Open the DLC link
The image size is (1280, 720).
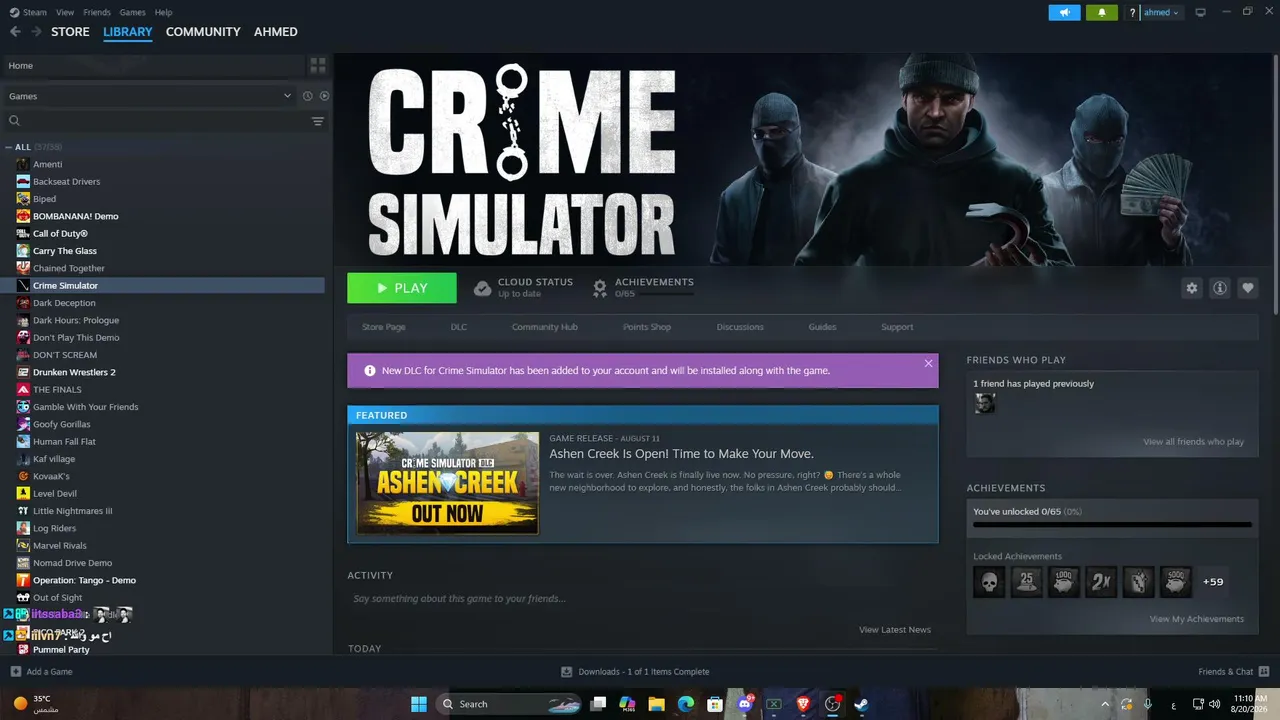[459, 327]
